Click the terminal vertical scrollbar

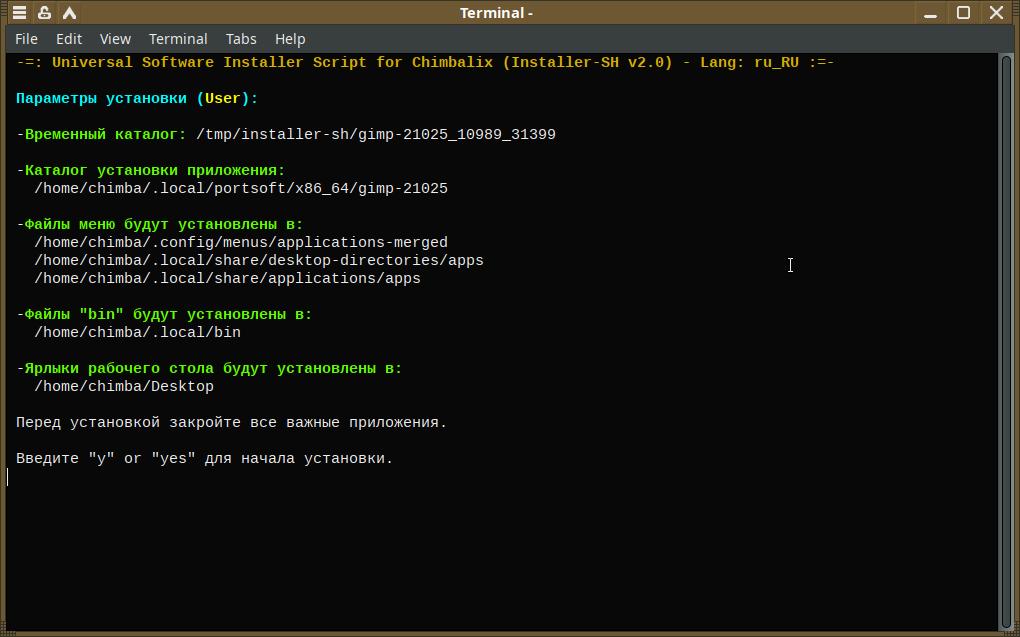[1006, 342]
